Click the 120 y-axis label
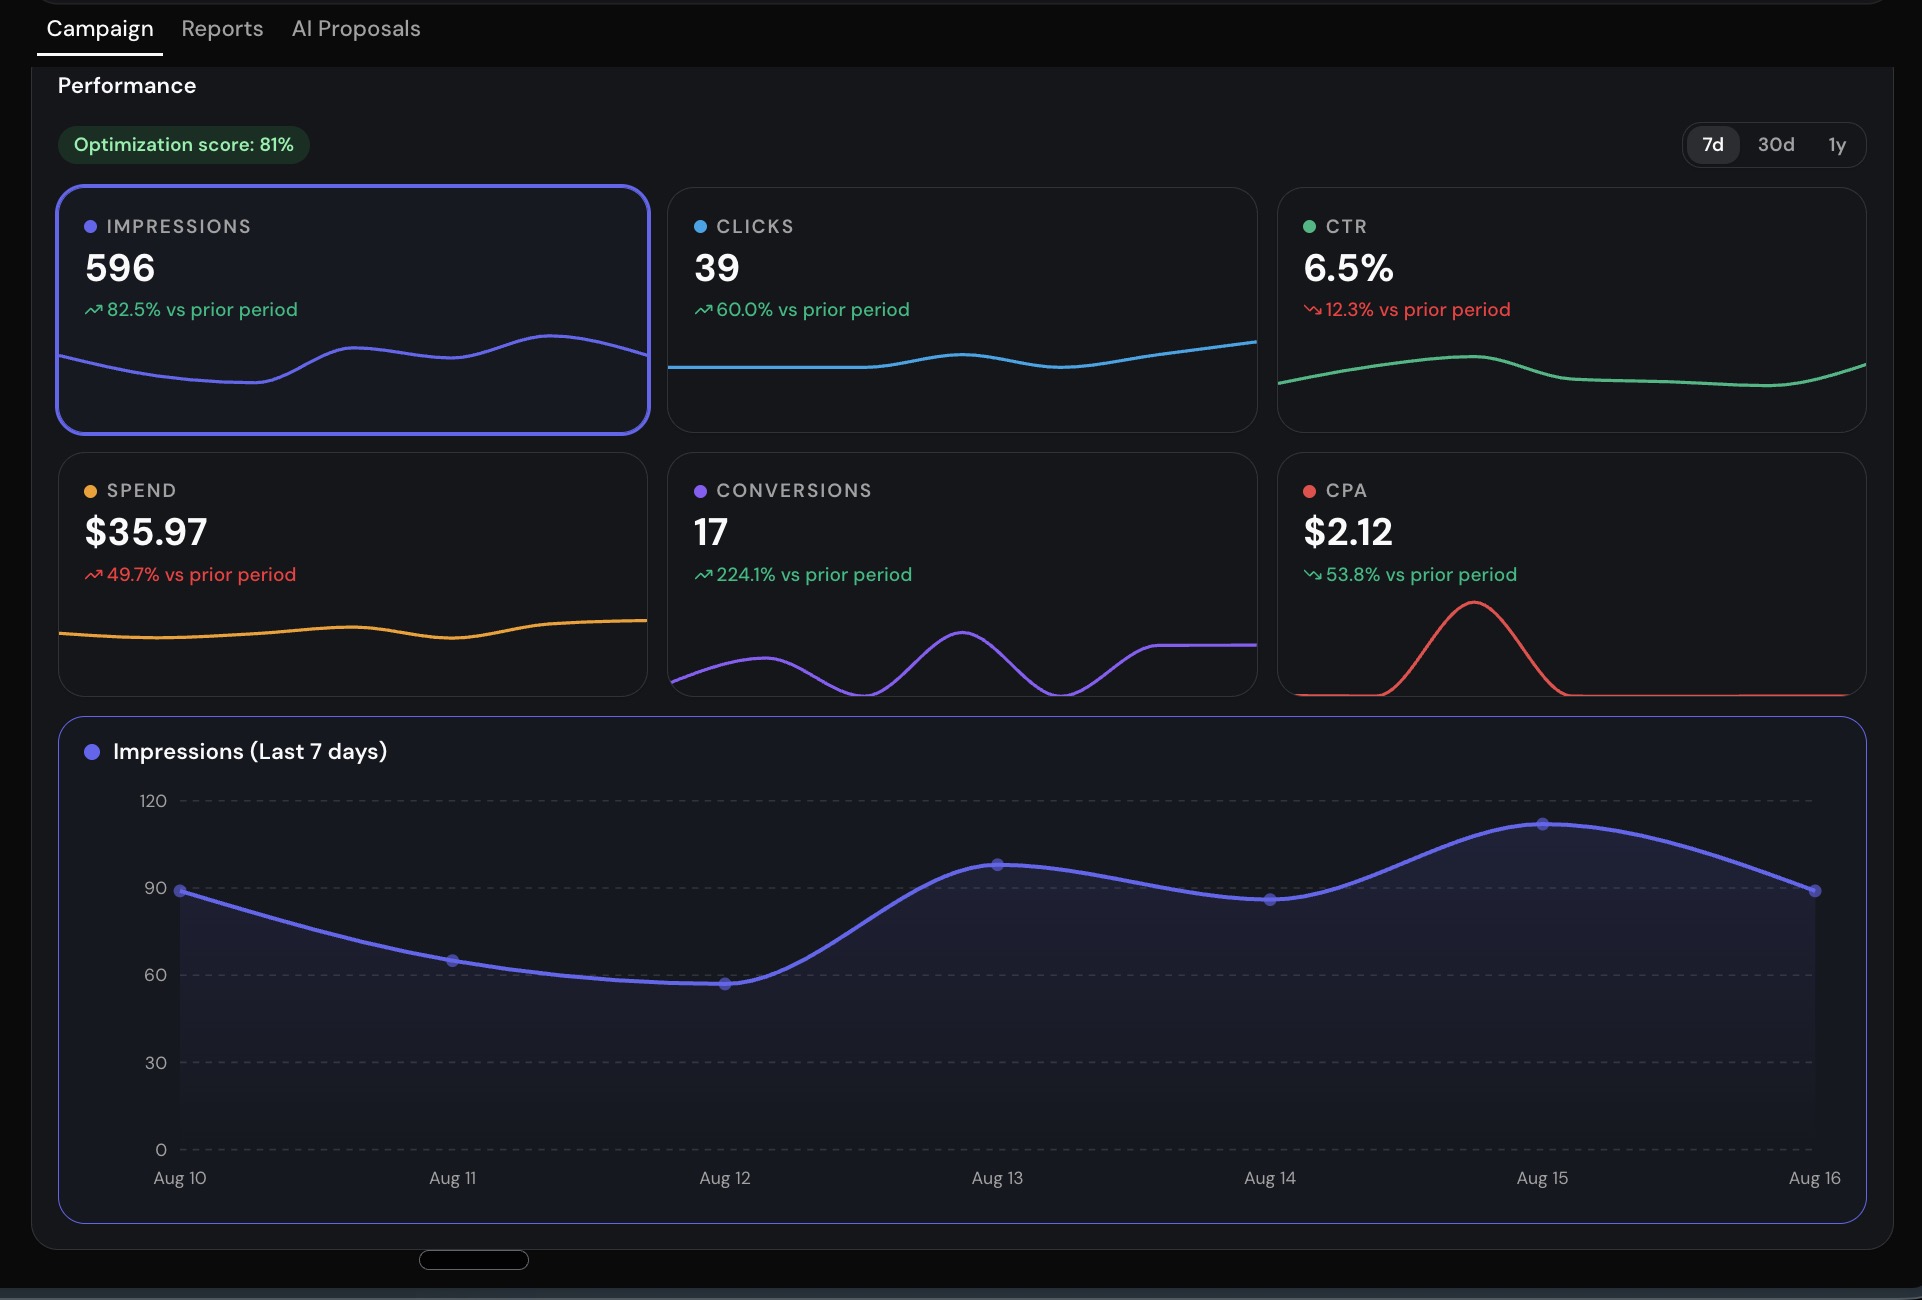The width and height of the screenshot is (1922, 1300). [x=153, y=801]
